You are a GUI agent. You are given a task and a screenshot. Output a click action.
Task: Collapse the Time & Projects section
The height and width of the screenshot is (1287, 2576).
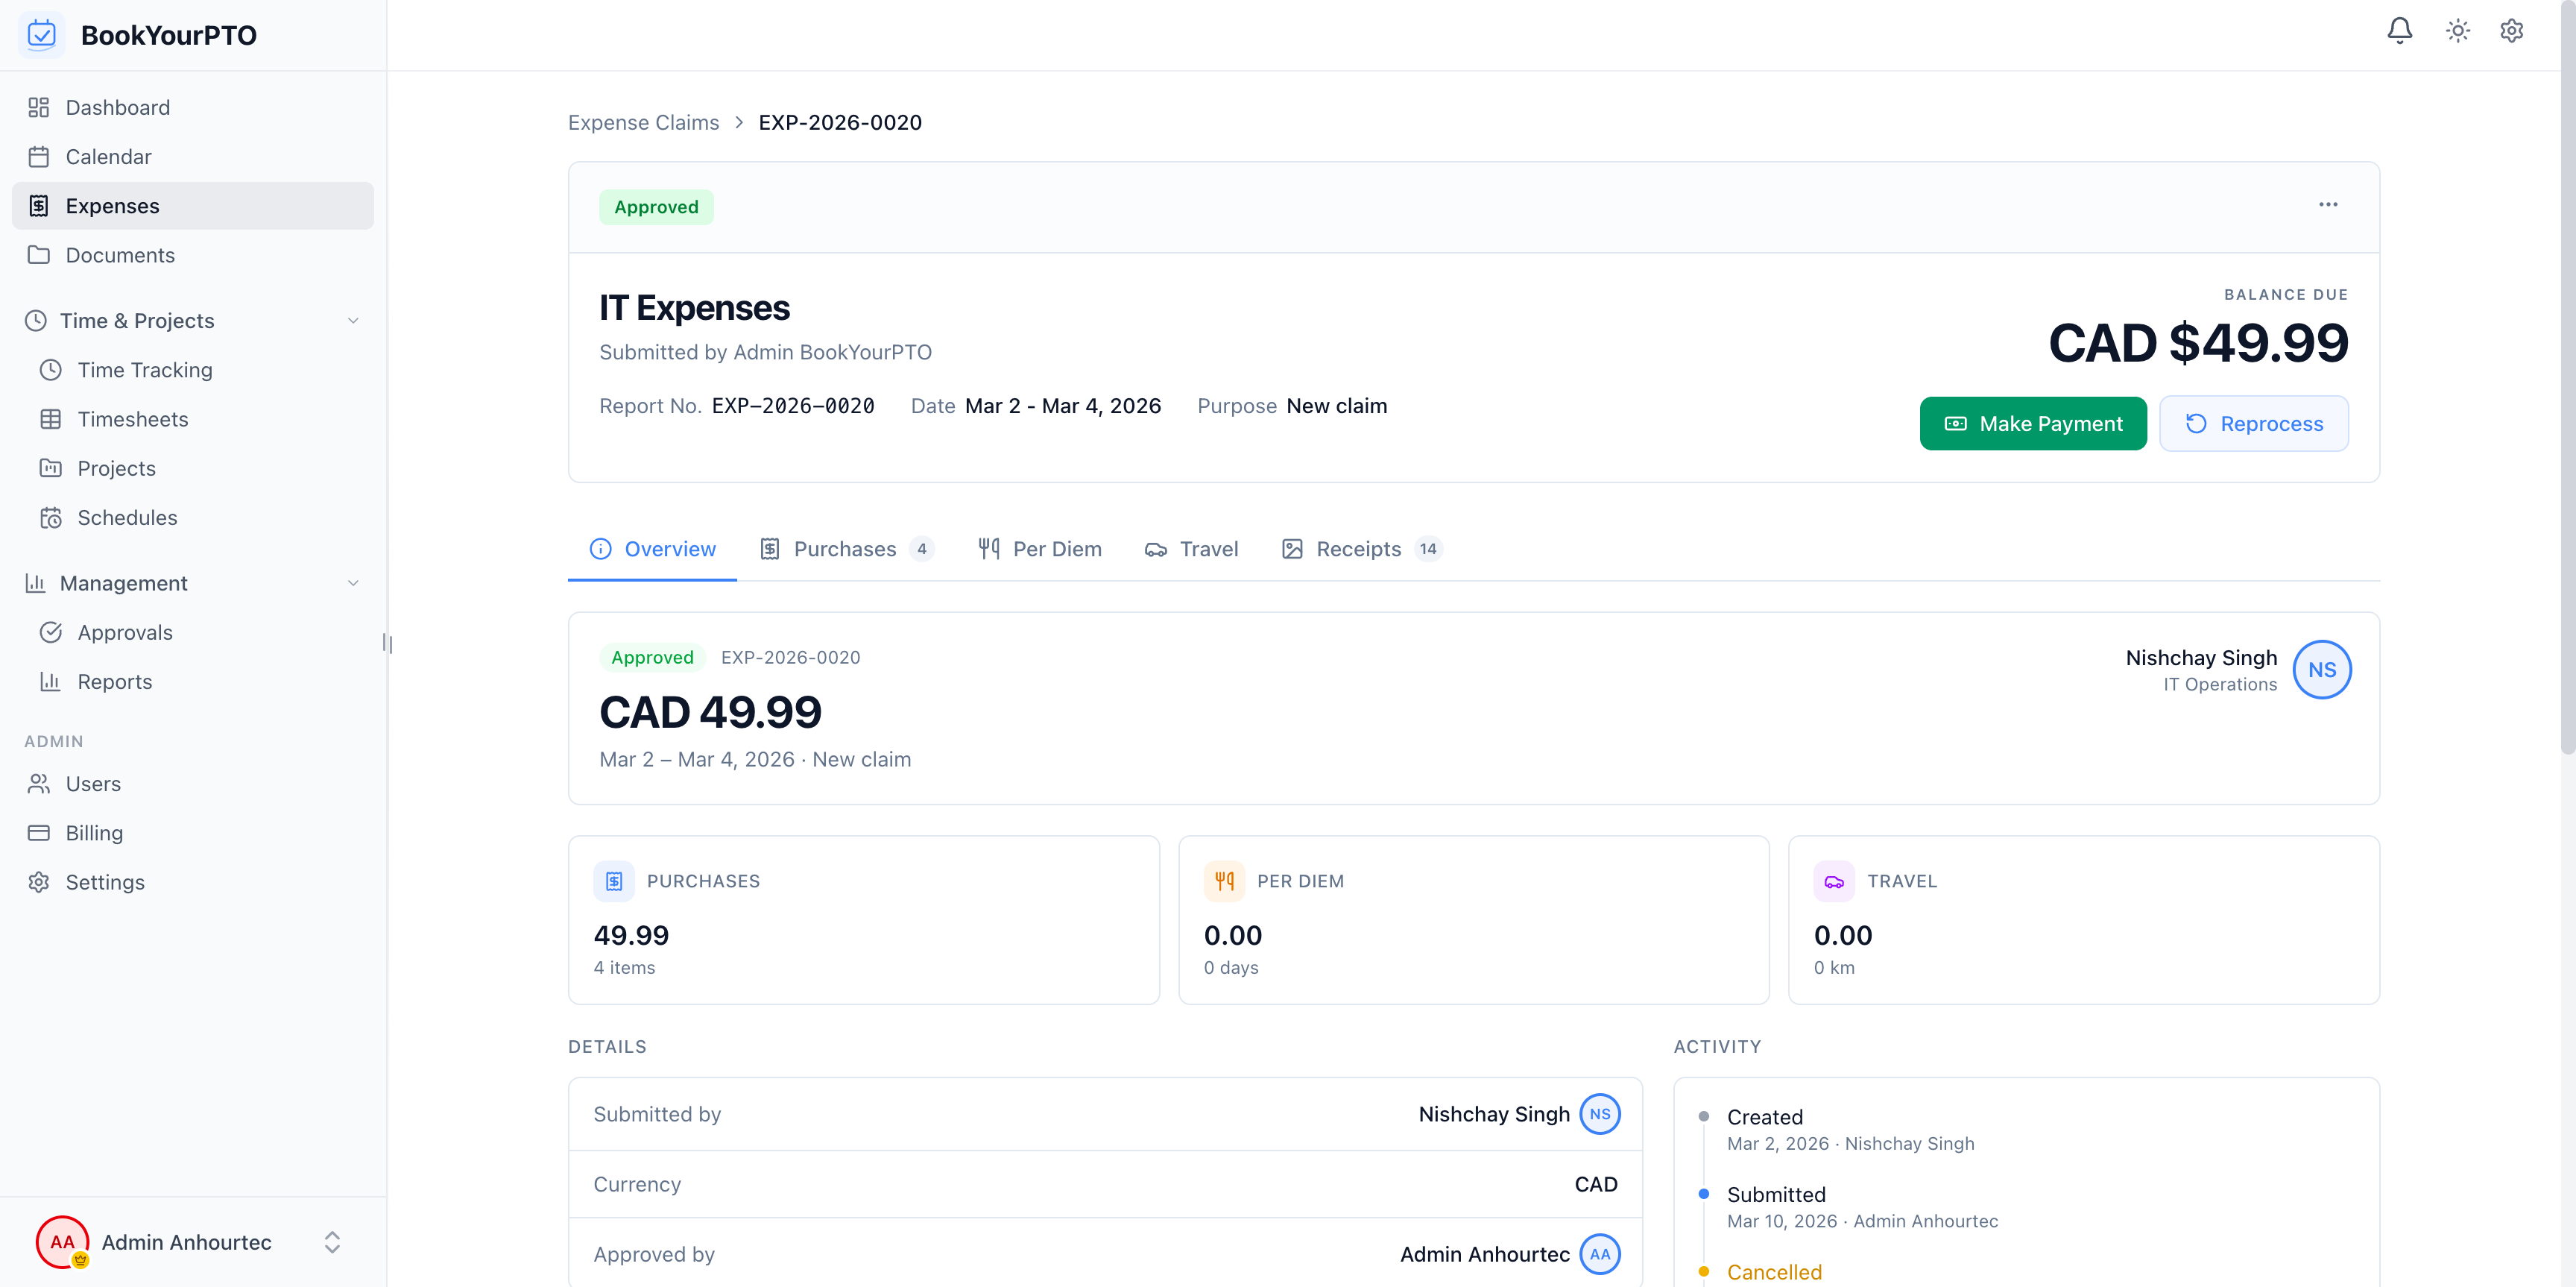[x=353, y=320]
